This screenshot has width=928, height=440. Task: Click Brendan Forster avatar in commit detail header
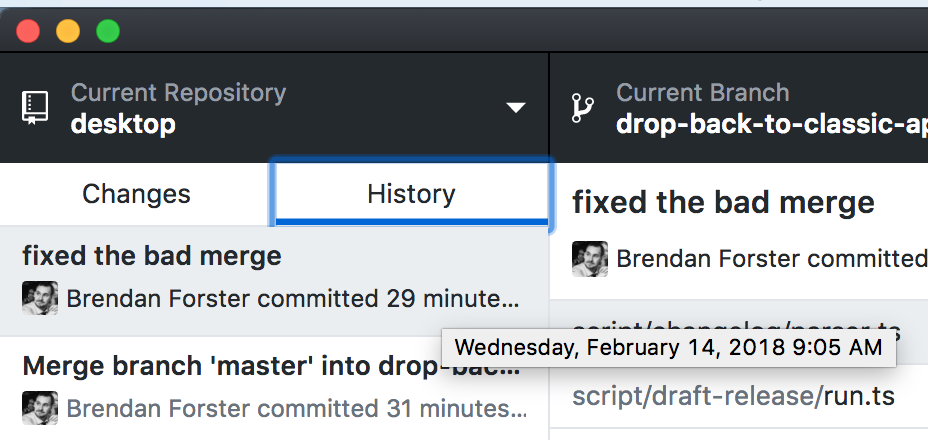(x=590, y=259)
